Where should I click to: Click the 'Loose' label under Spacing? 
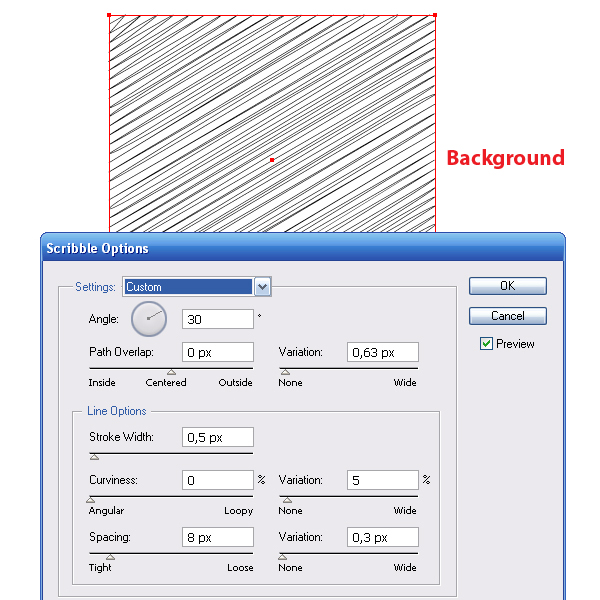pyautogui.click(x=240, y=567)
